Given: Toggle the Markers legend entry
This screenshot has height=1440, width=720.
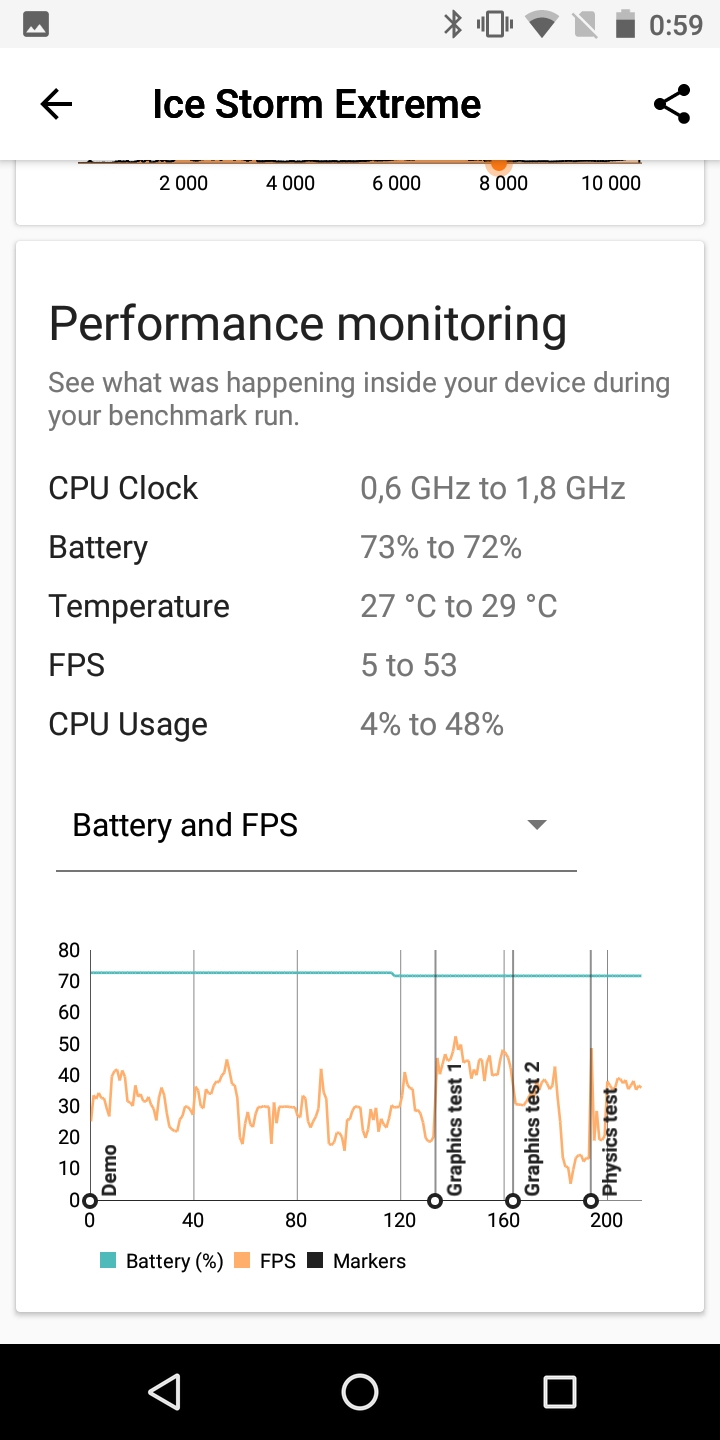Looking at the screenshot, I should click(356, 1261).
